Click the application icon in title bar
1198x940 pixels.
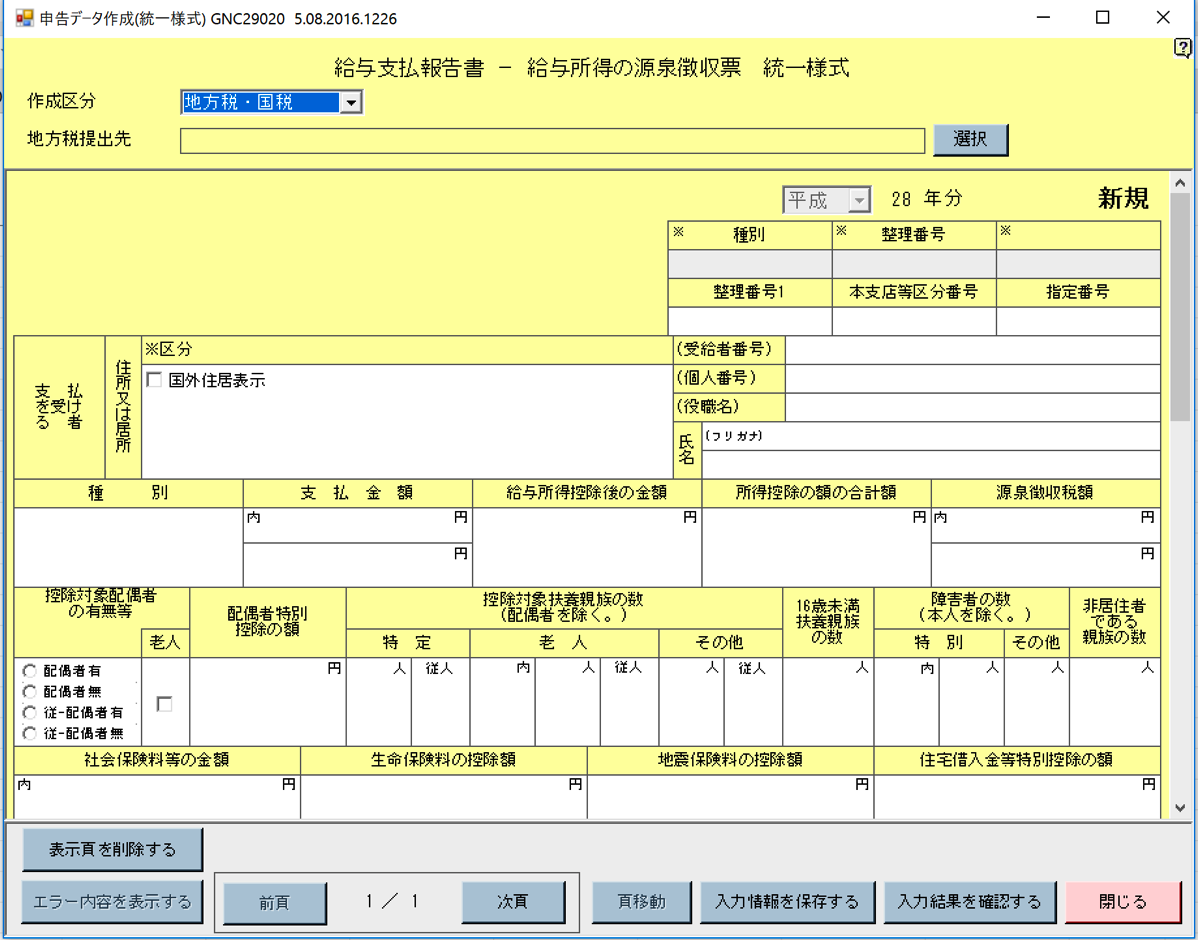pos(24,18)
